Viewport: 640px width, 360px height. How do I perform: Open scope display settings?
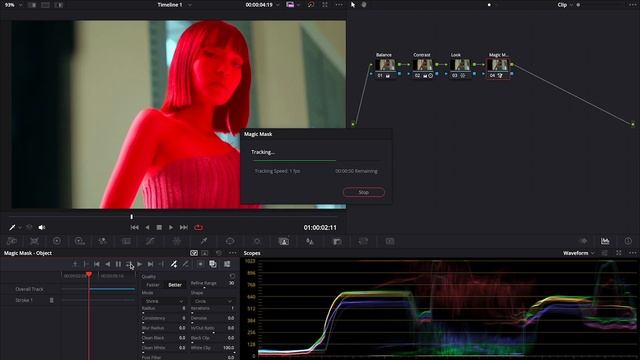605,253
